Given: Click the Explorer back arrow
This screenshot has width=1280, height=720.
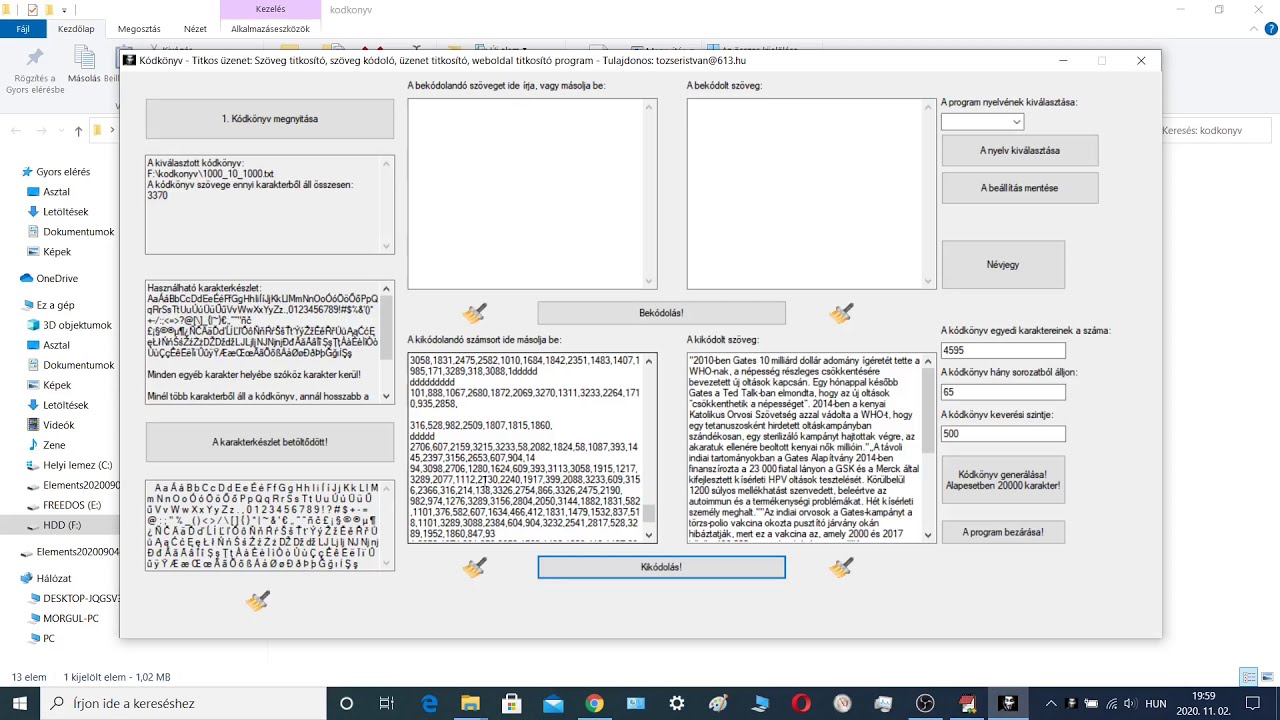Looking at the screenshot, I should point(16,131).
